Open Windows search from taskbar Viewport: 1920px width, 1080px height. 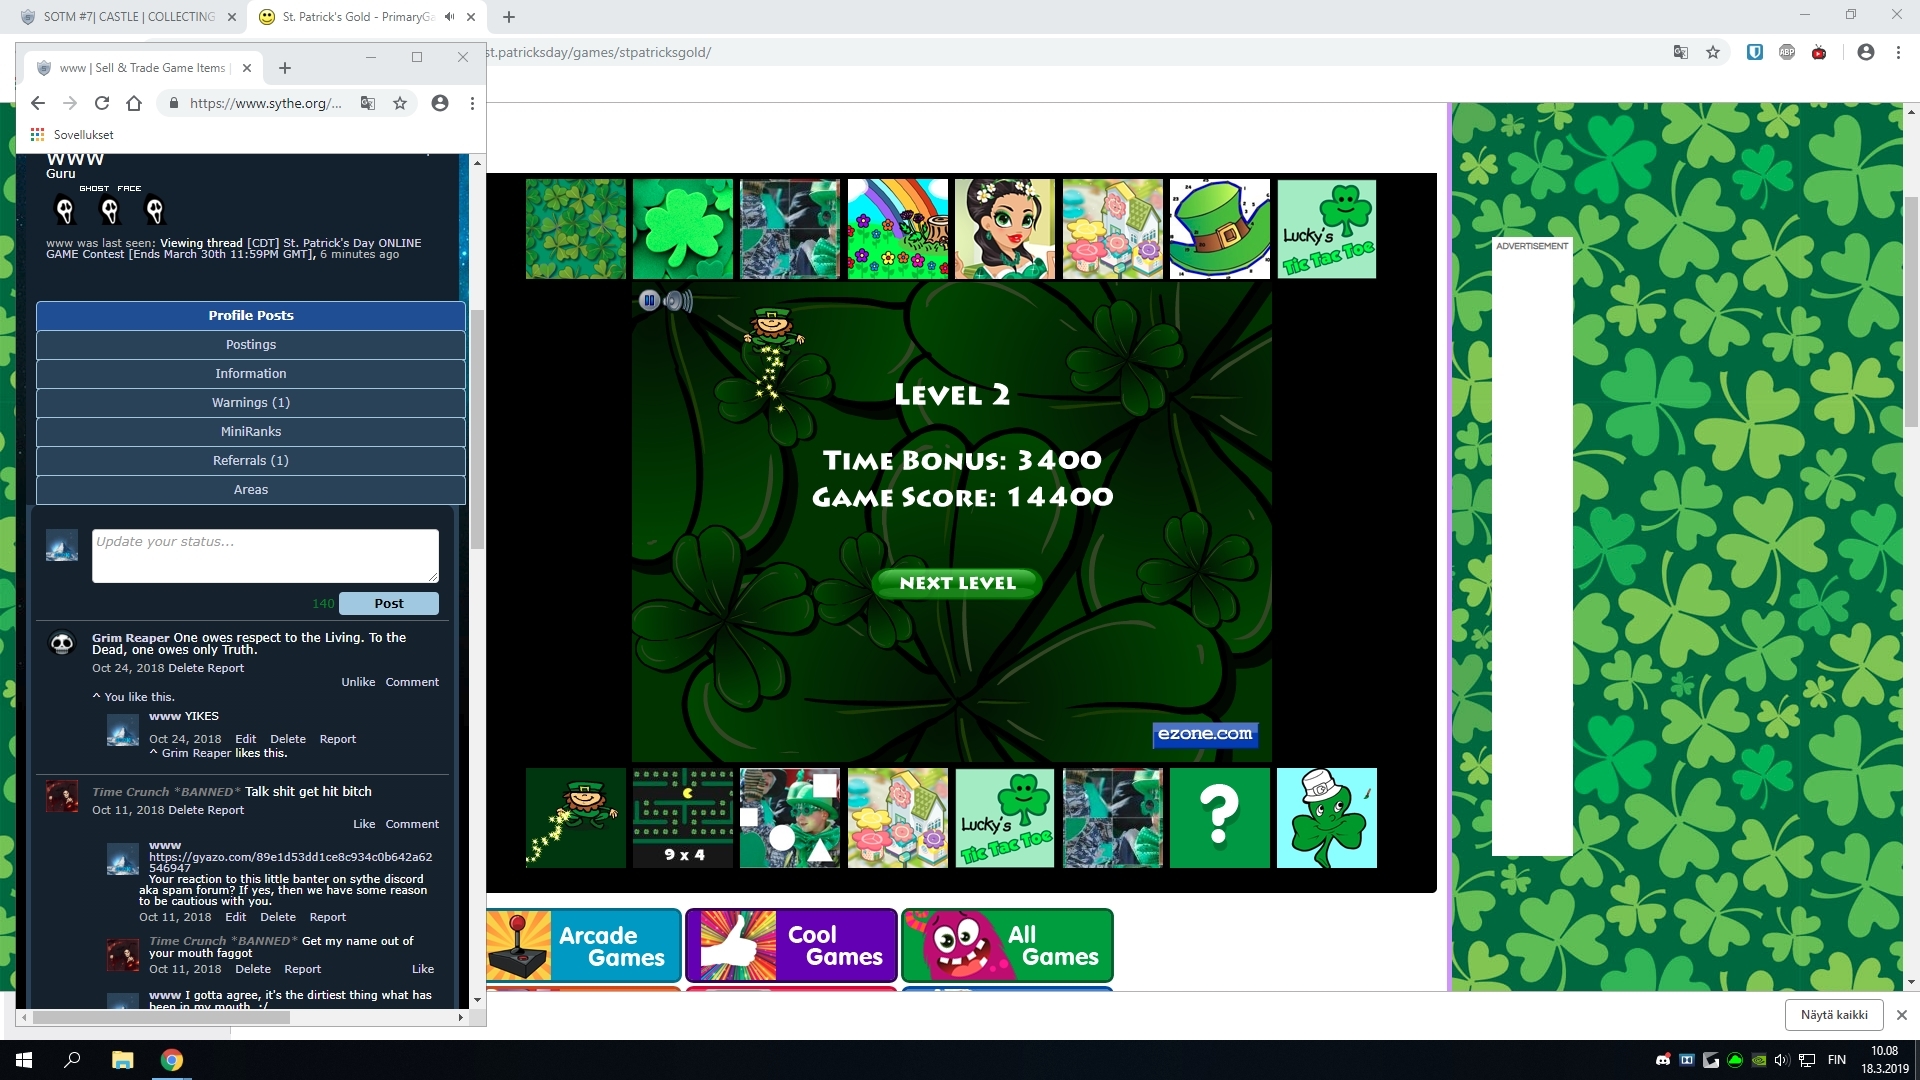click(72, 1060)
